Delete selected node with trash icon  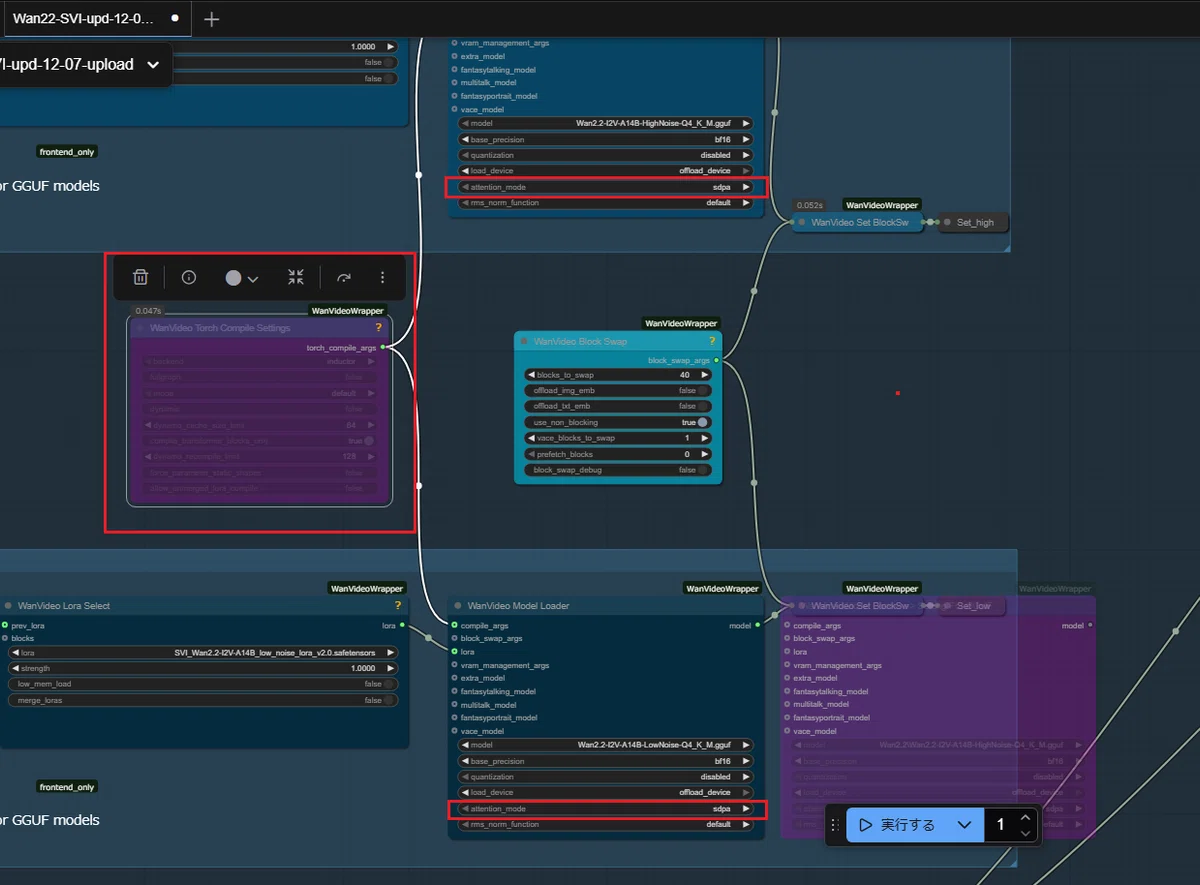tap(141, 278)
